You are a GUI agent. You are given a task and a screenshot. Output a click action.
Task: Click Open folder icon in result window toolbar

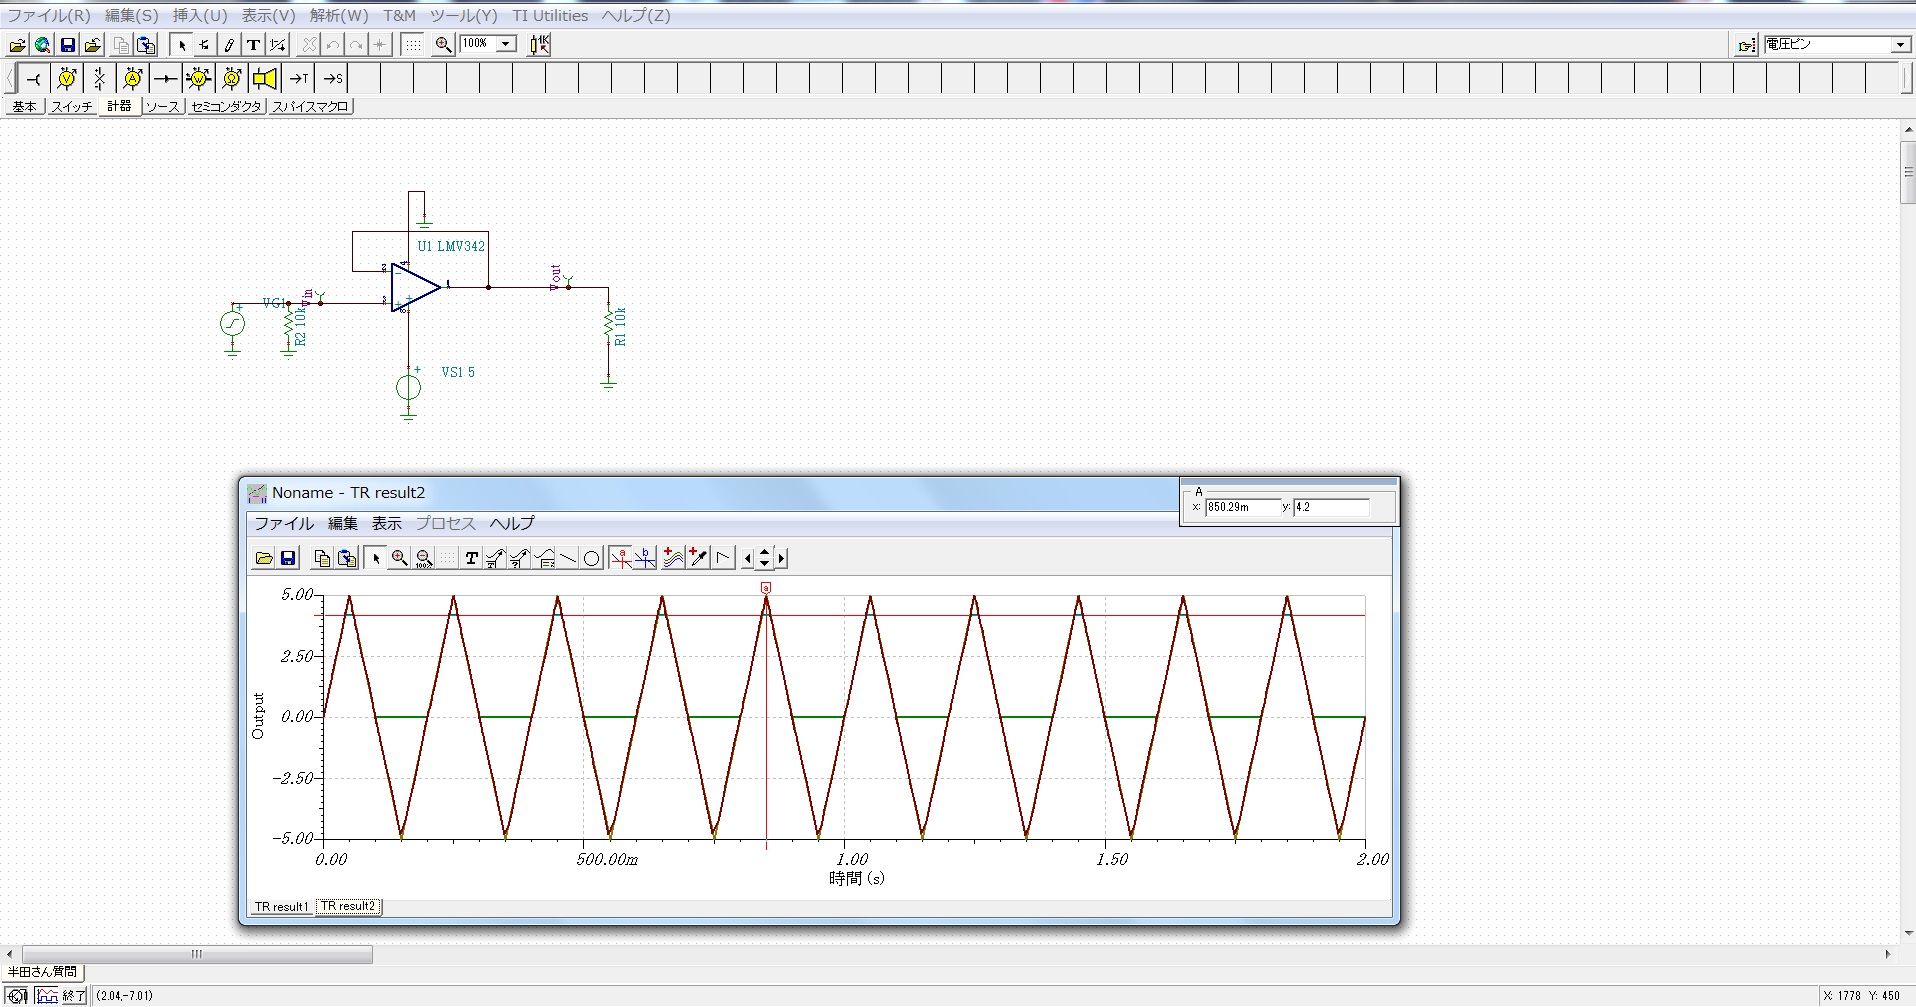tap(264, 558)
